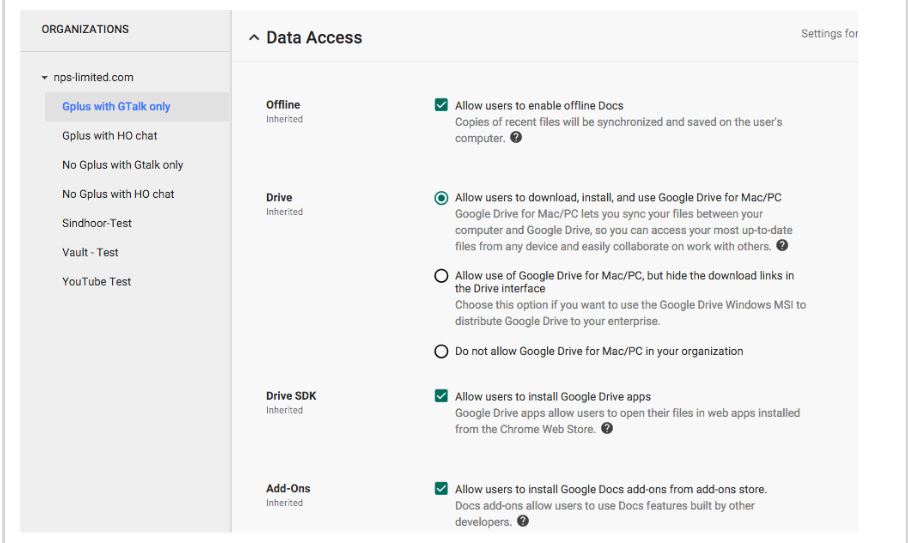
Task: Choose Do not allow Google Drive radio
Action: pos(441,351)
